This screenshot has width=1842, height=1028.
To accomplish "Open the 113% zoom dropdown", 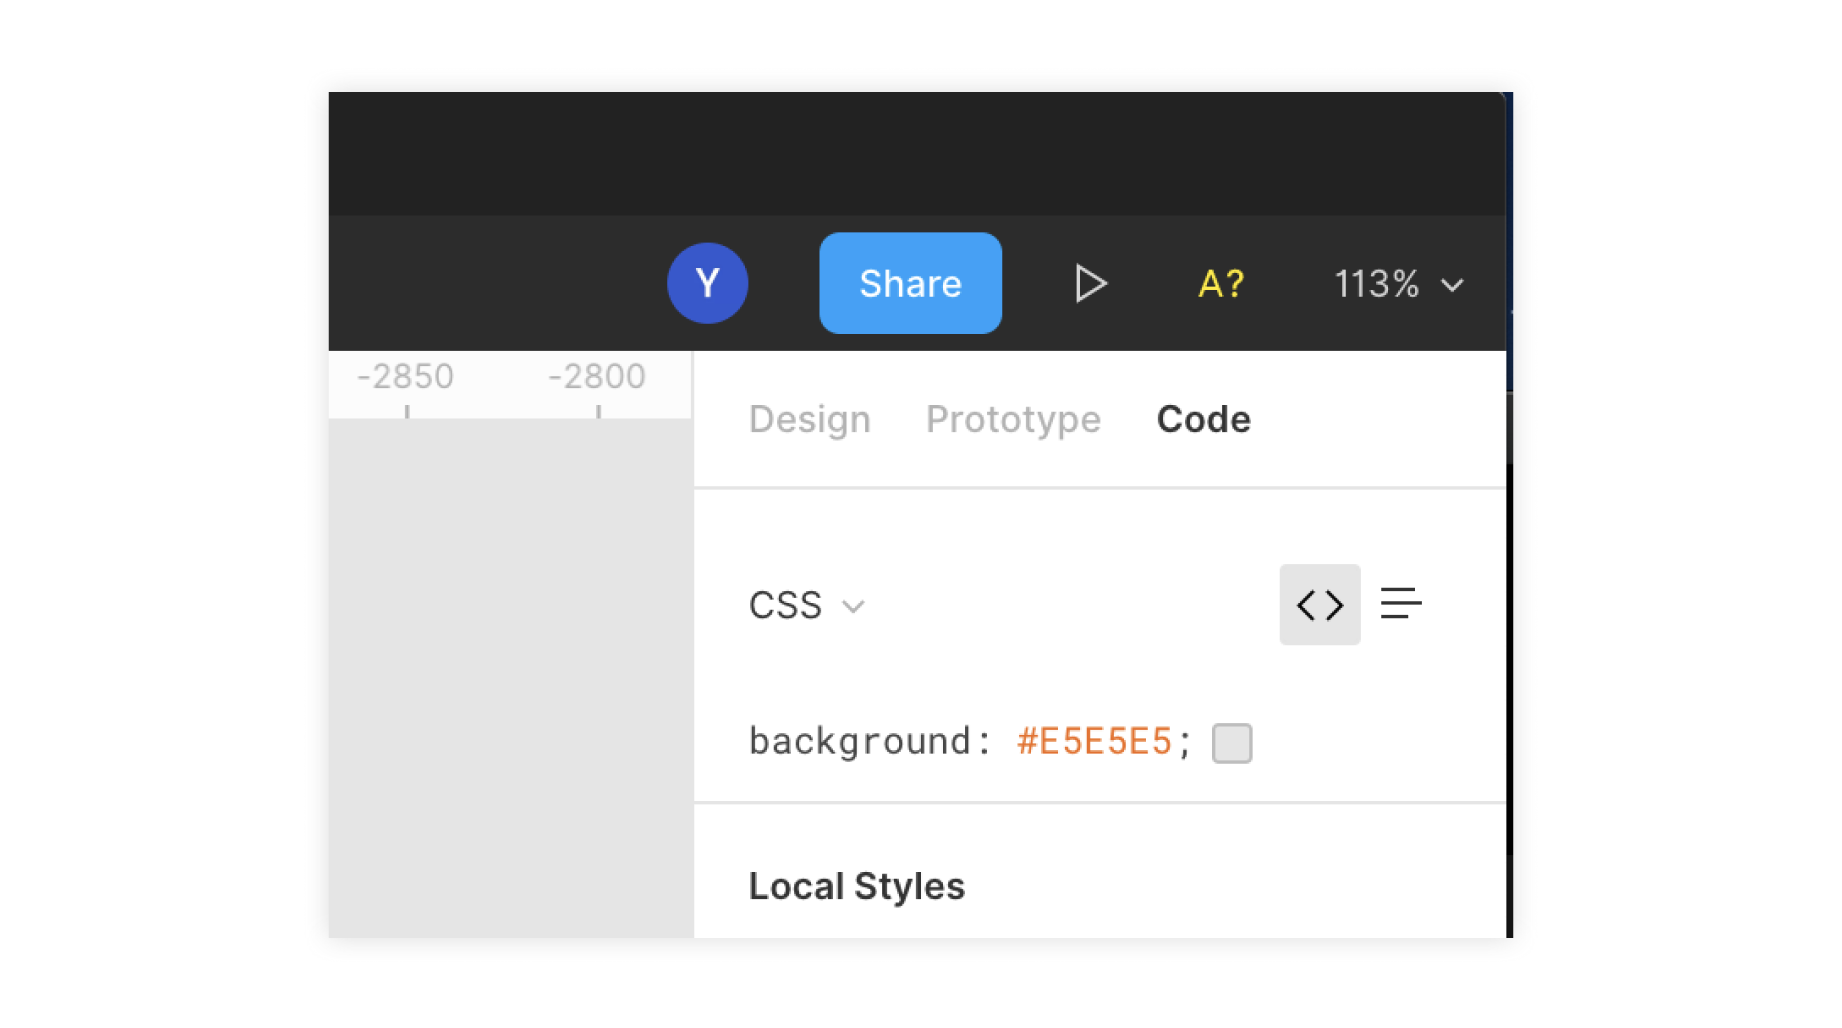I will pos(1399,284).
